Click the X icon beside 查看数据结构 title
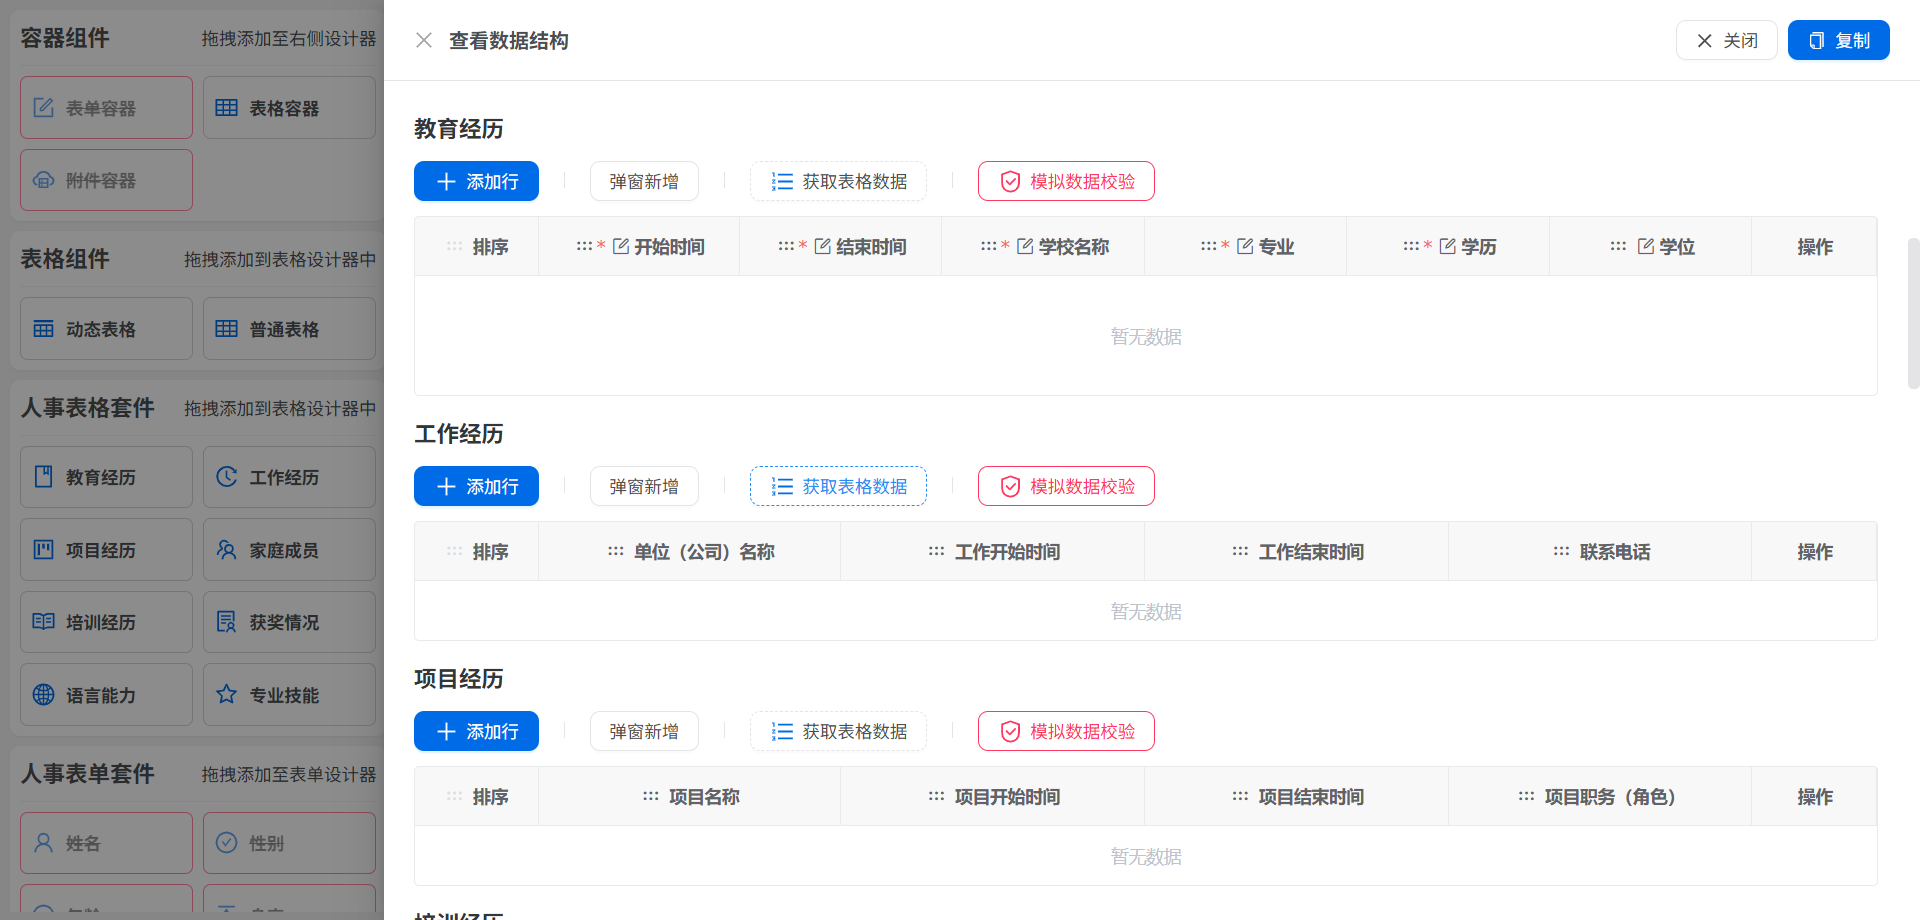This screenshot has width=1920, height=920. (424, 40)
